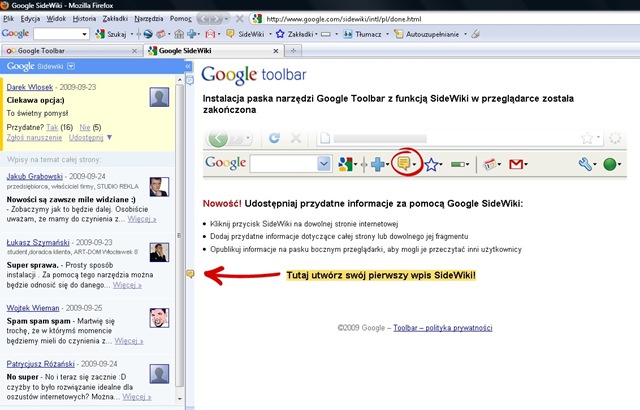This screenshot has height=410, width=640.
Task: Click the highlighter icon on toolbar
Action: pyautogui.click(x=475, y=34)
